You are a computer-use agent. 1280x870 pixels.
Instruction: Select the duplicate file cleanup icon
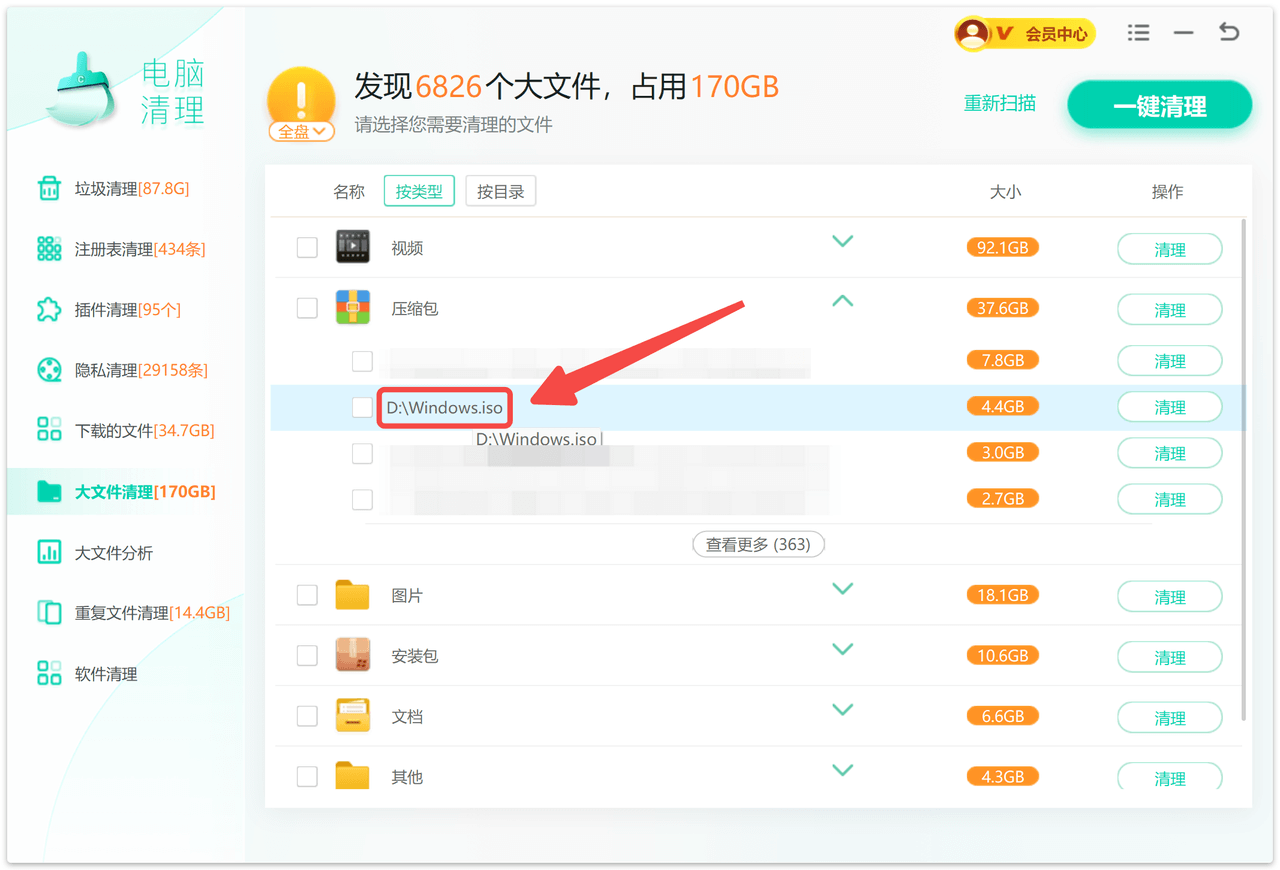49,613
